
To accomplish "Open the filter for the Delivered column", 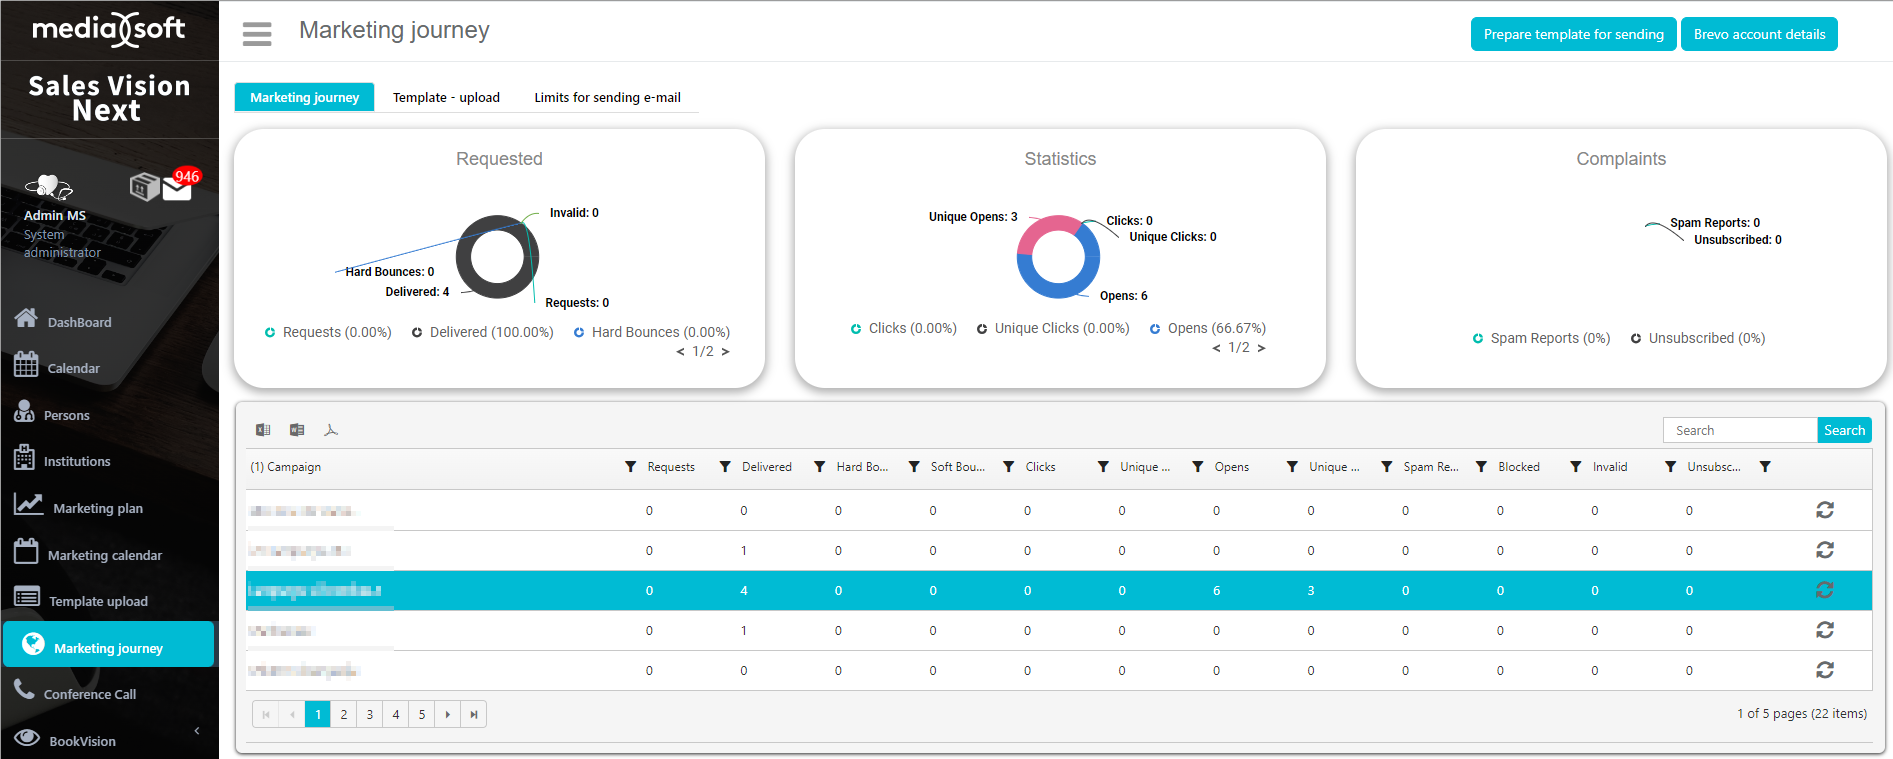I will 725,467.
